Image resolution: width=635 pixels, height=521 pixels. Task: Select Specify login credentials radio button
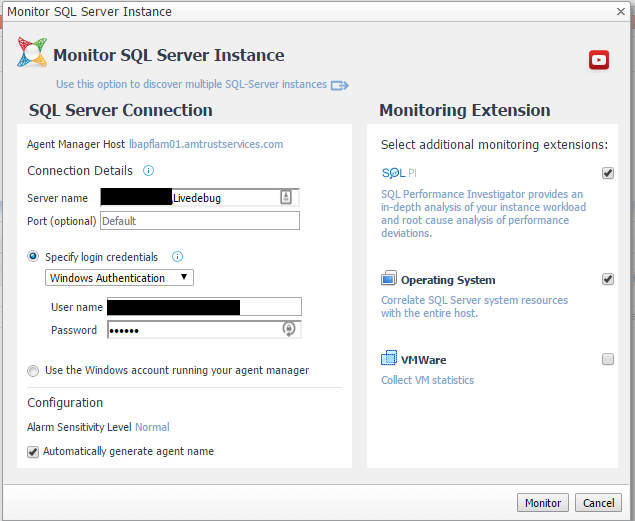pyautogui.click(x=33, y=256)
